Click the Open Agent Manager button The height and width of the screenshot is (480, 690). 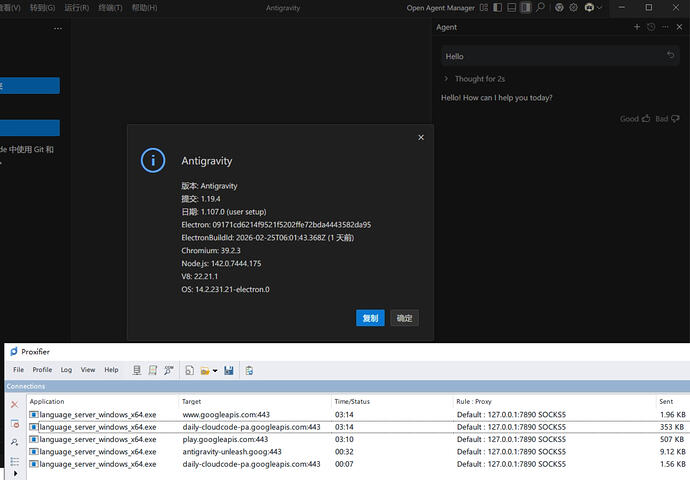click(x=440, y=8)
